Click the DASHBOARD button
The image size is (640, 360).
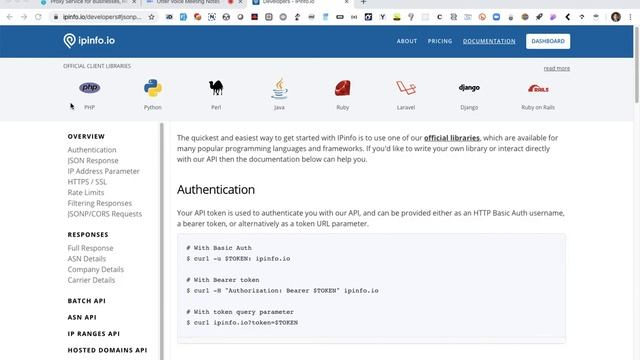(x=548, y=41)
